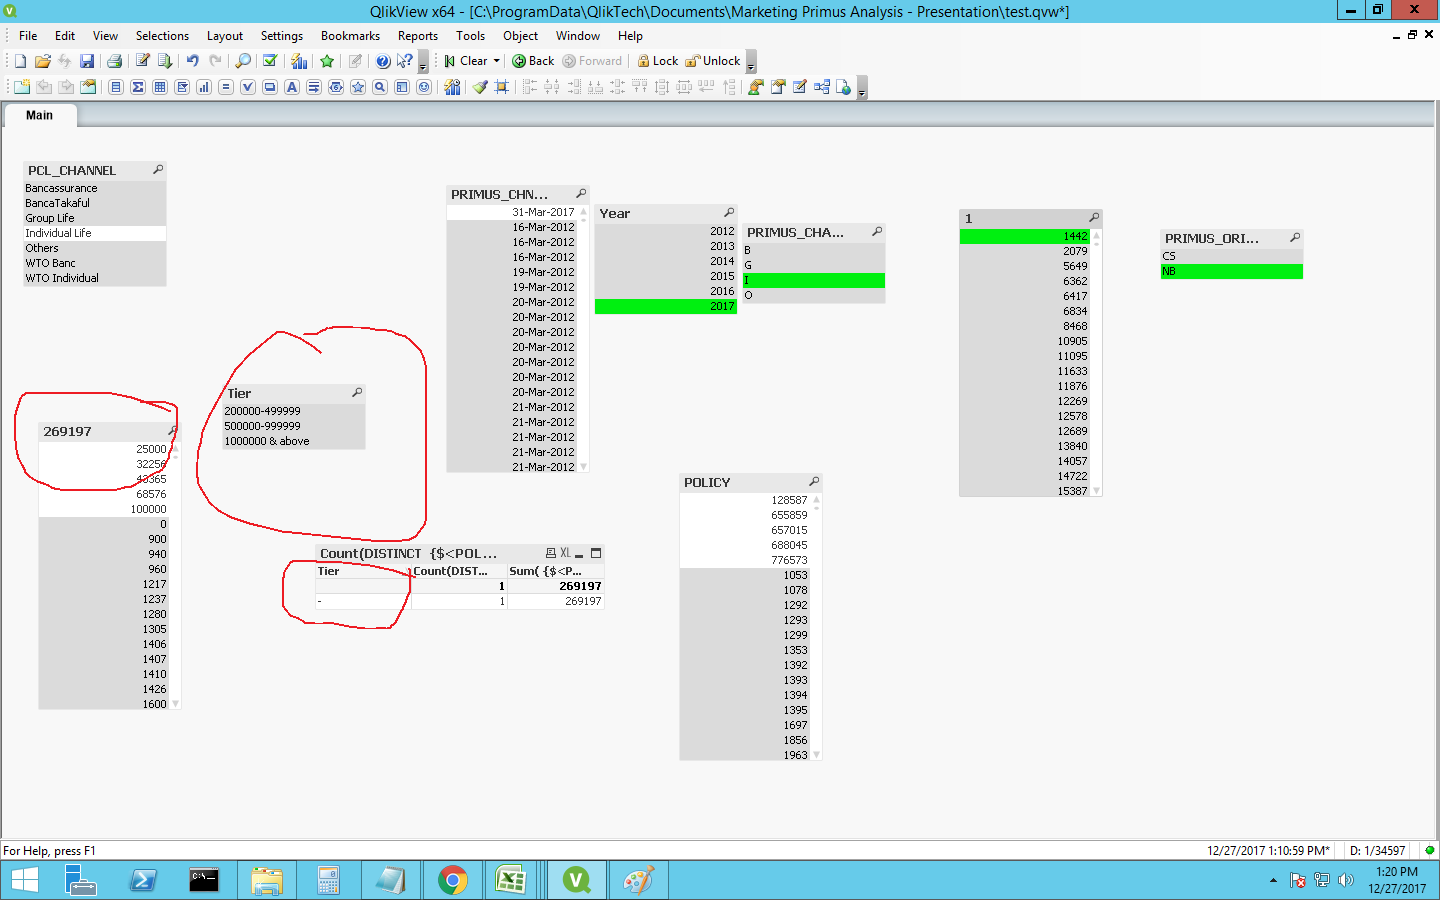Click the Format Painter brush icon
1440x900 pixels.
tap(480, 87)
